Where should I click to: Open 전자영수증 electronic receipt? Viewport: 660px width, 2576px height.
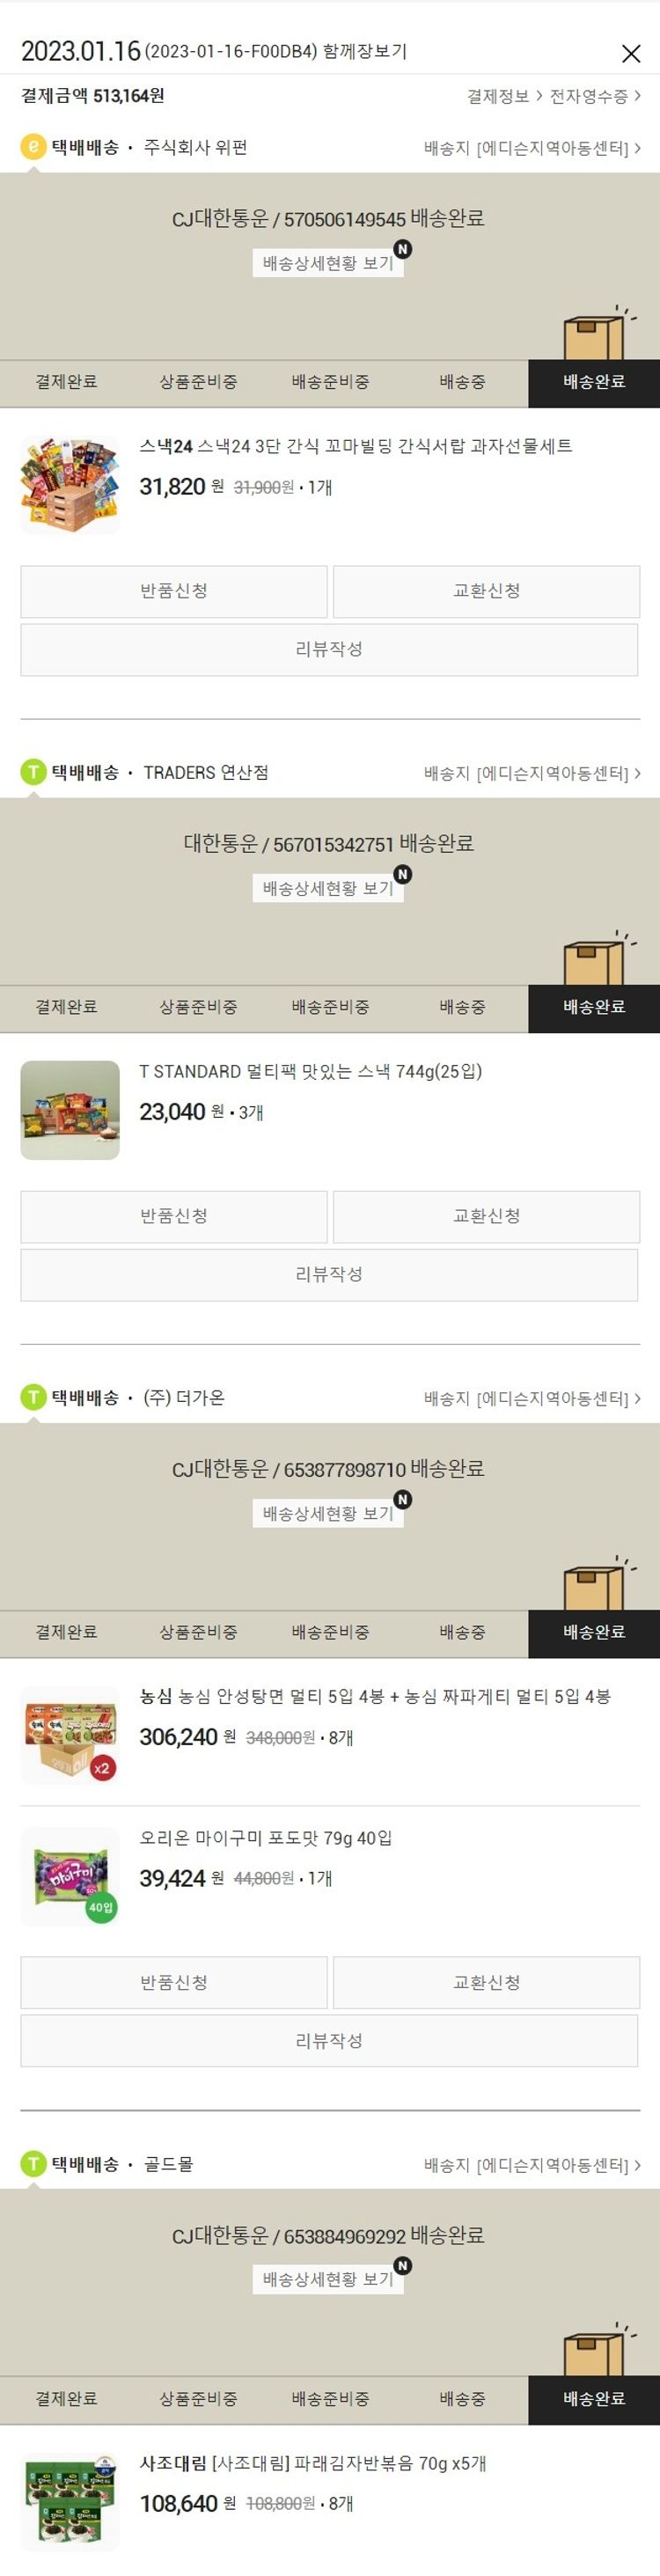point(595,96)
